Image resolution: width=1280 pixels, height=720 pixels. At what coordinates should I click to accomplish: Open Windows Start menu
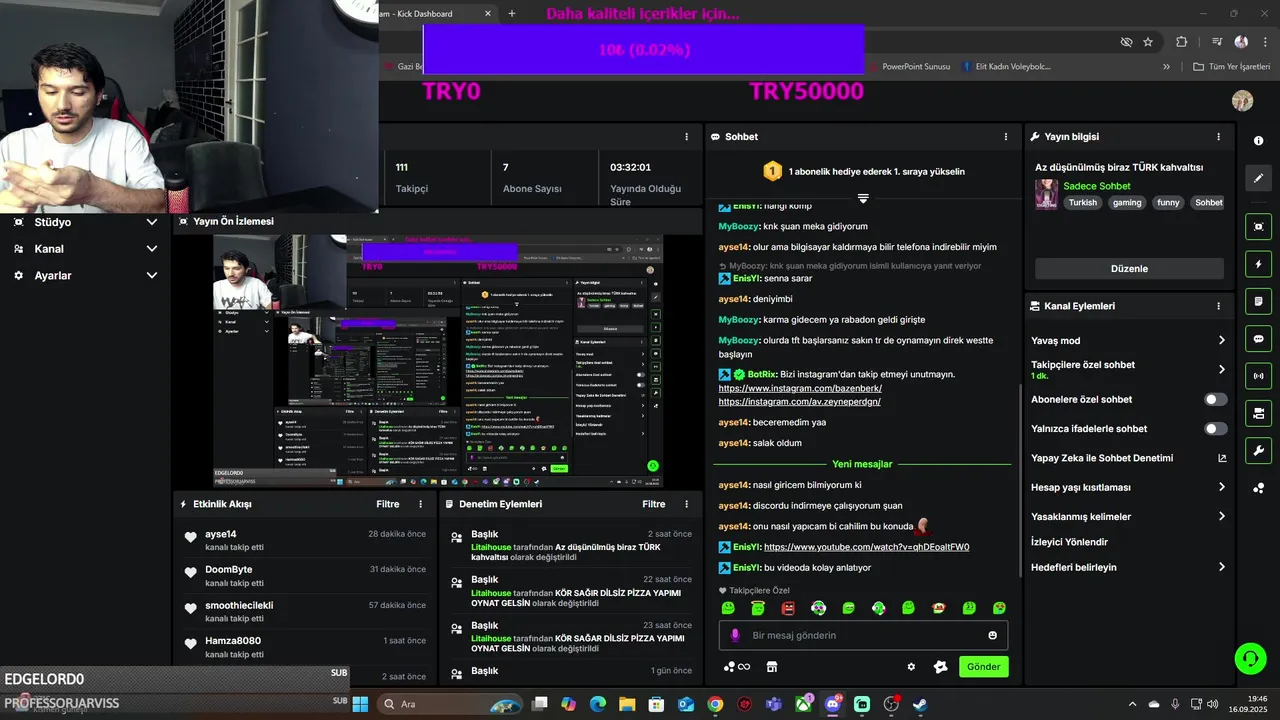(360, 704)
